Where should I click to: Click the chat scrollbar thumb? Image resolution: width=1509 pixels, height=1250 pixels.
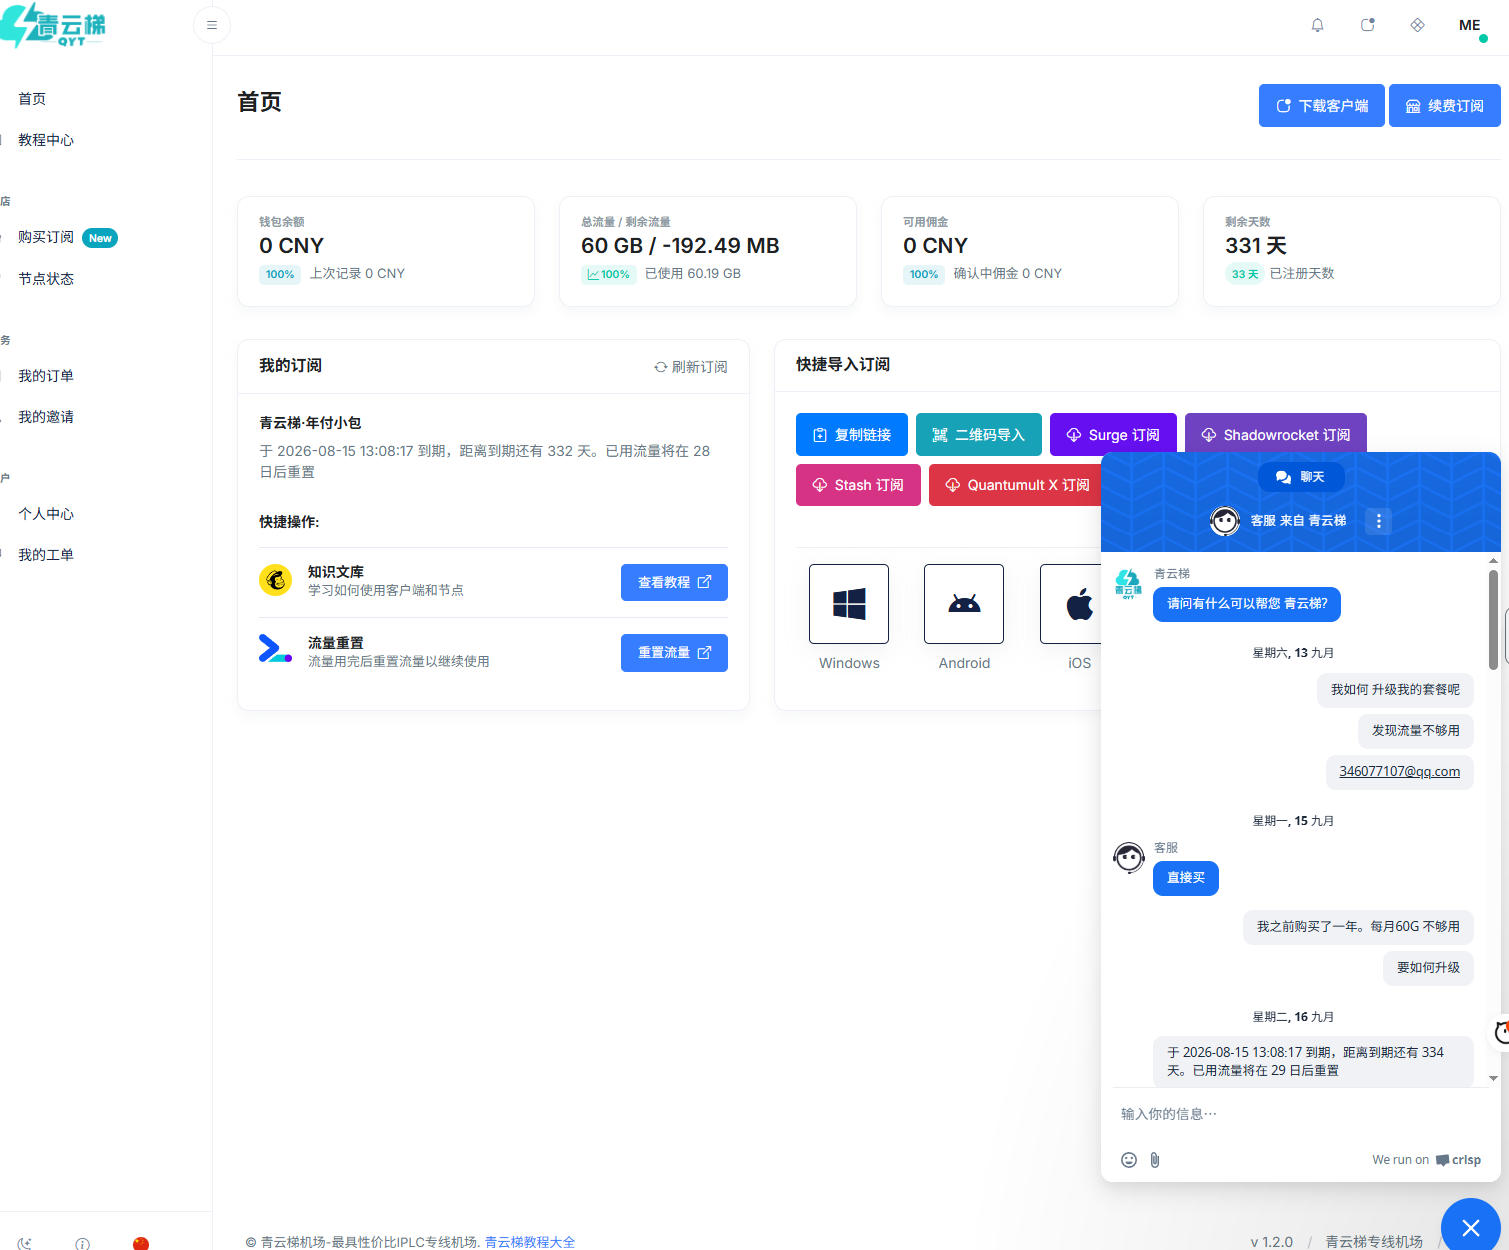[x=1493, y=619]
